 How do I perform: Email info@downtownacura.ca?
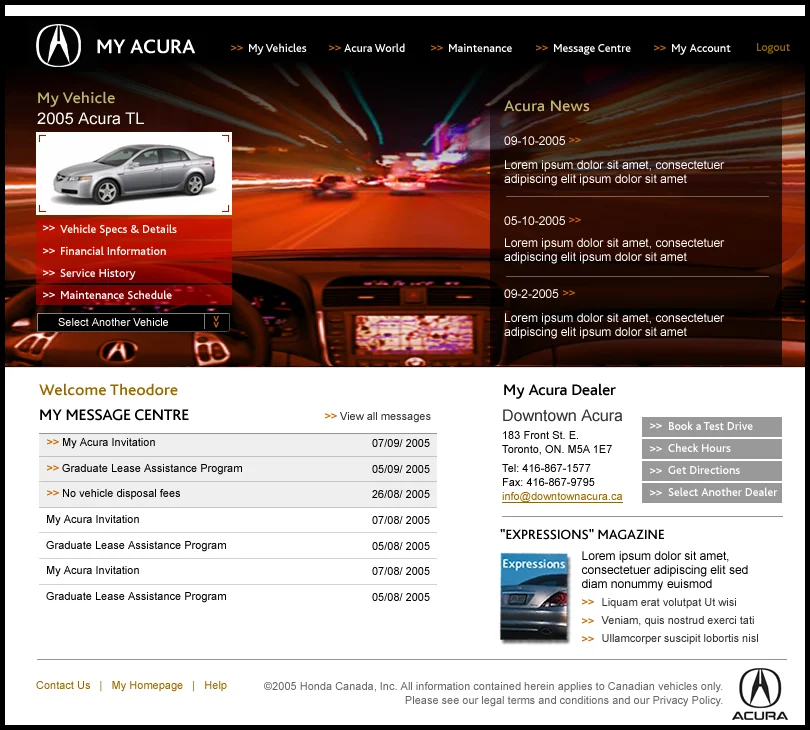pos(562,496)
